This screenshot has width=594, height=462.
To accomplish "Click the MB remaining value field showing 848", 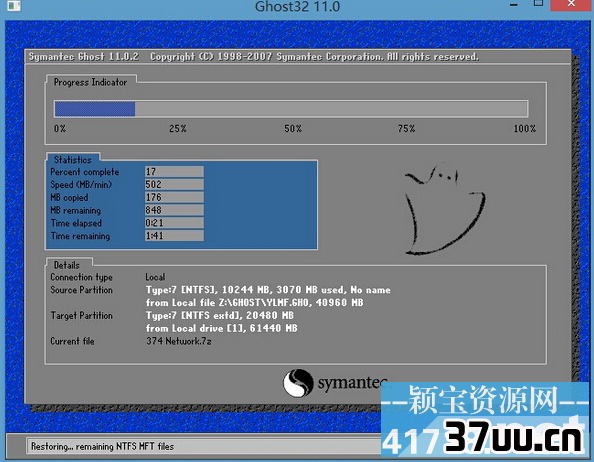I will 174,210.
